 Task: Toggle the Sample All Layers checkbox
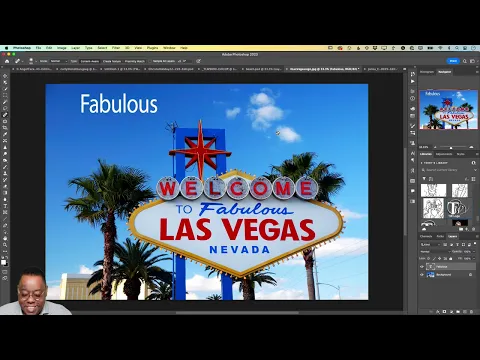[x=150, y=61]
